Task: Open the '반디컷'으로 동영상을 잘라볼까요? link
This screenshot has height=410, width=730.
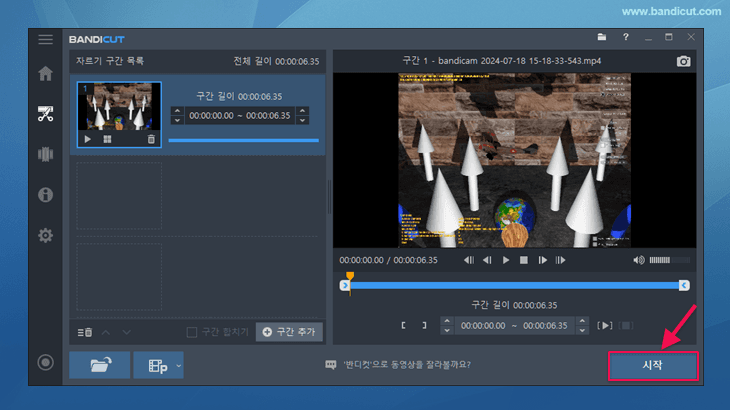Action: click(407, 364)
